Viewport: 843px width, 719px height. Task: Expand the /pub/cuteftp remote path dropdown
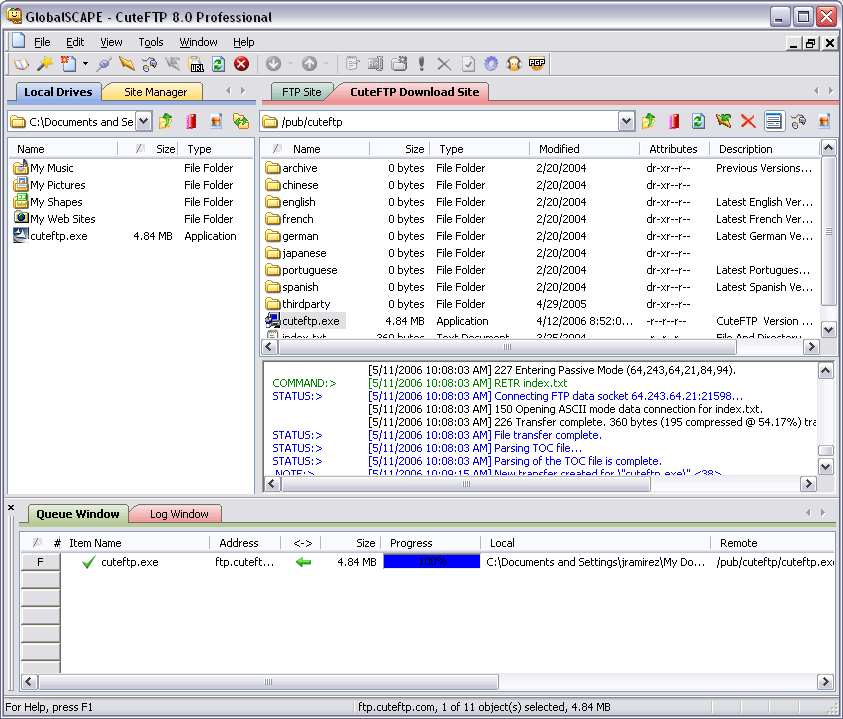point(626,122)
